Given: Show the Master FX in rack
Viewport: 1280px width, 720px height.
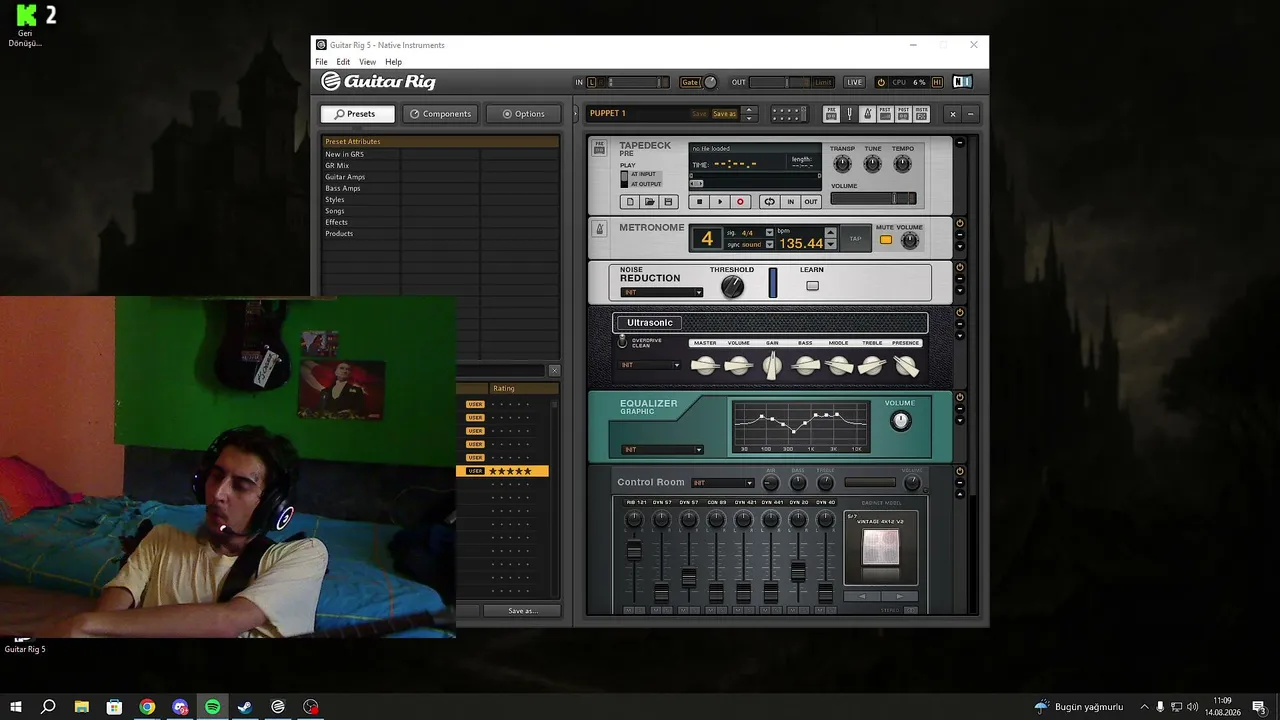Looking at the screenshot, I should click(x=921, y=114).
